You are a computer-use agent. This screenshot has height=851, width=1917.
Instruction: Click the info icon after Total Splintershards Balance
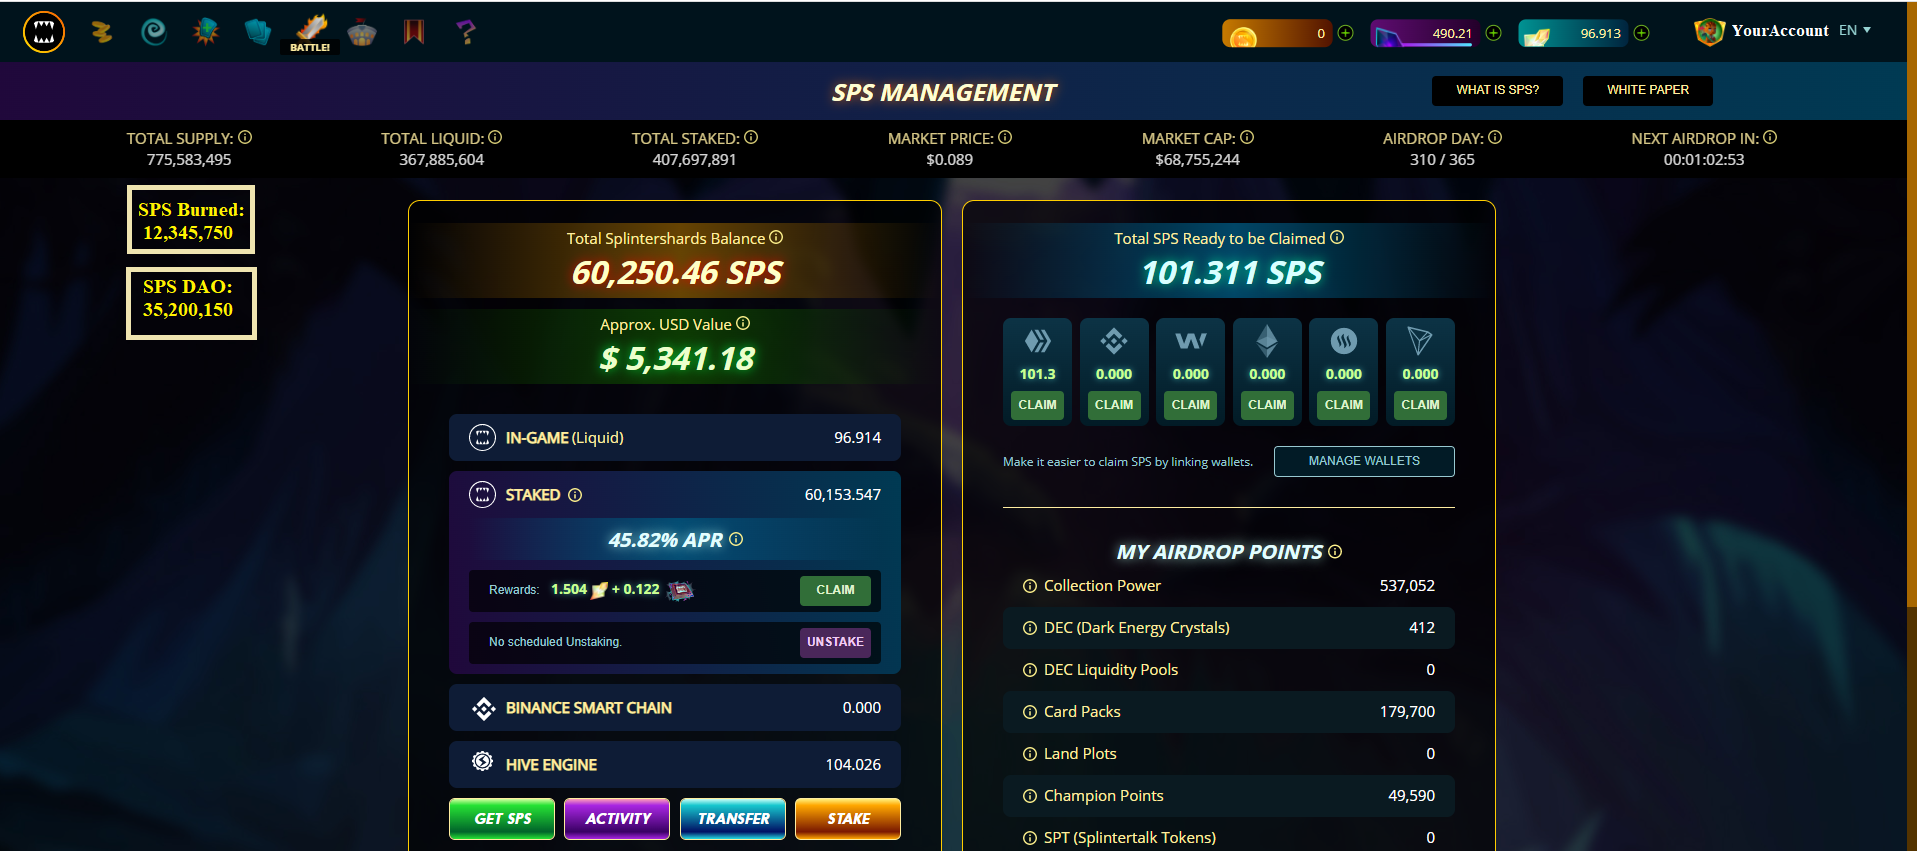(776, 237)
